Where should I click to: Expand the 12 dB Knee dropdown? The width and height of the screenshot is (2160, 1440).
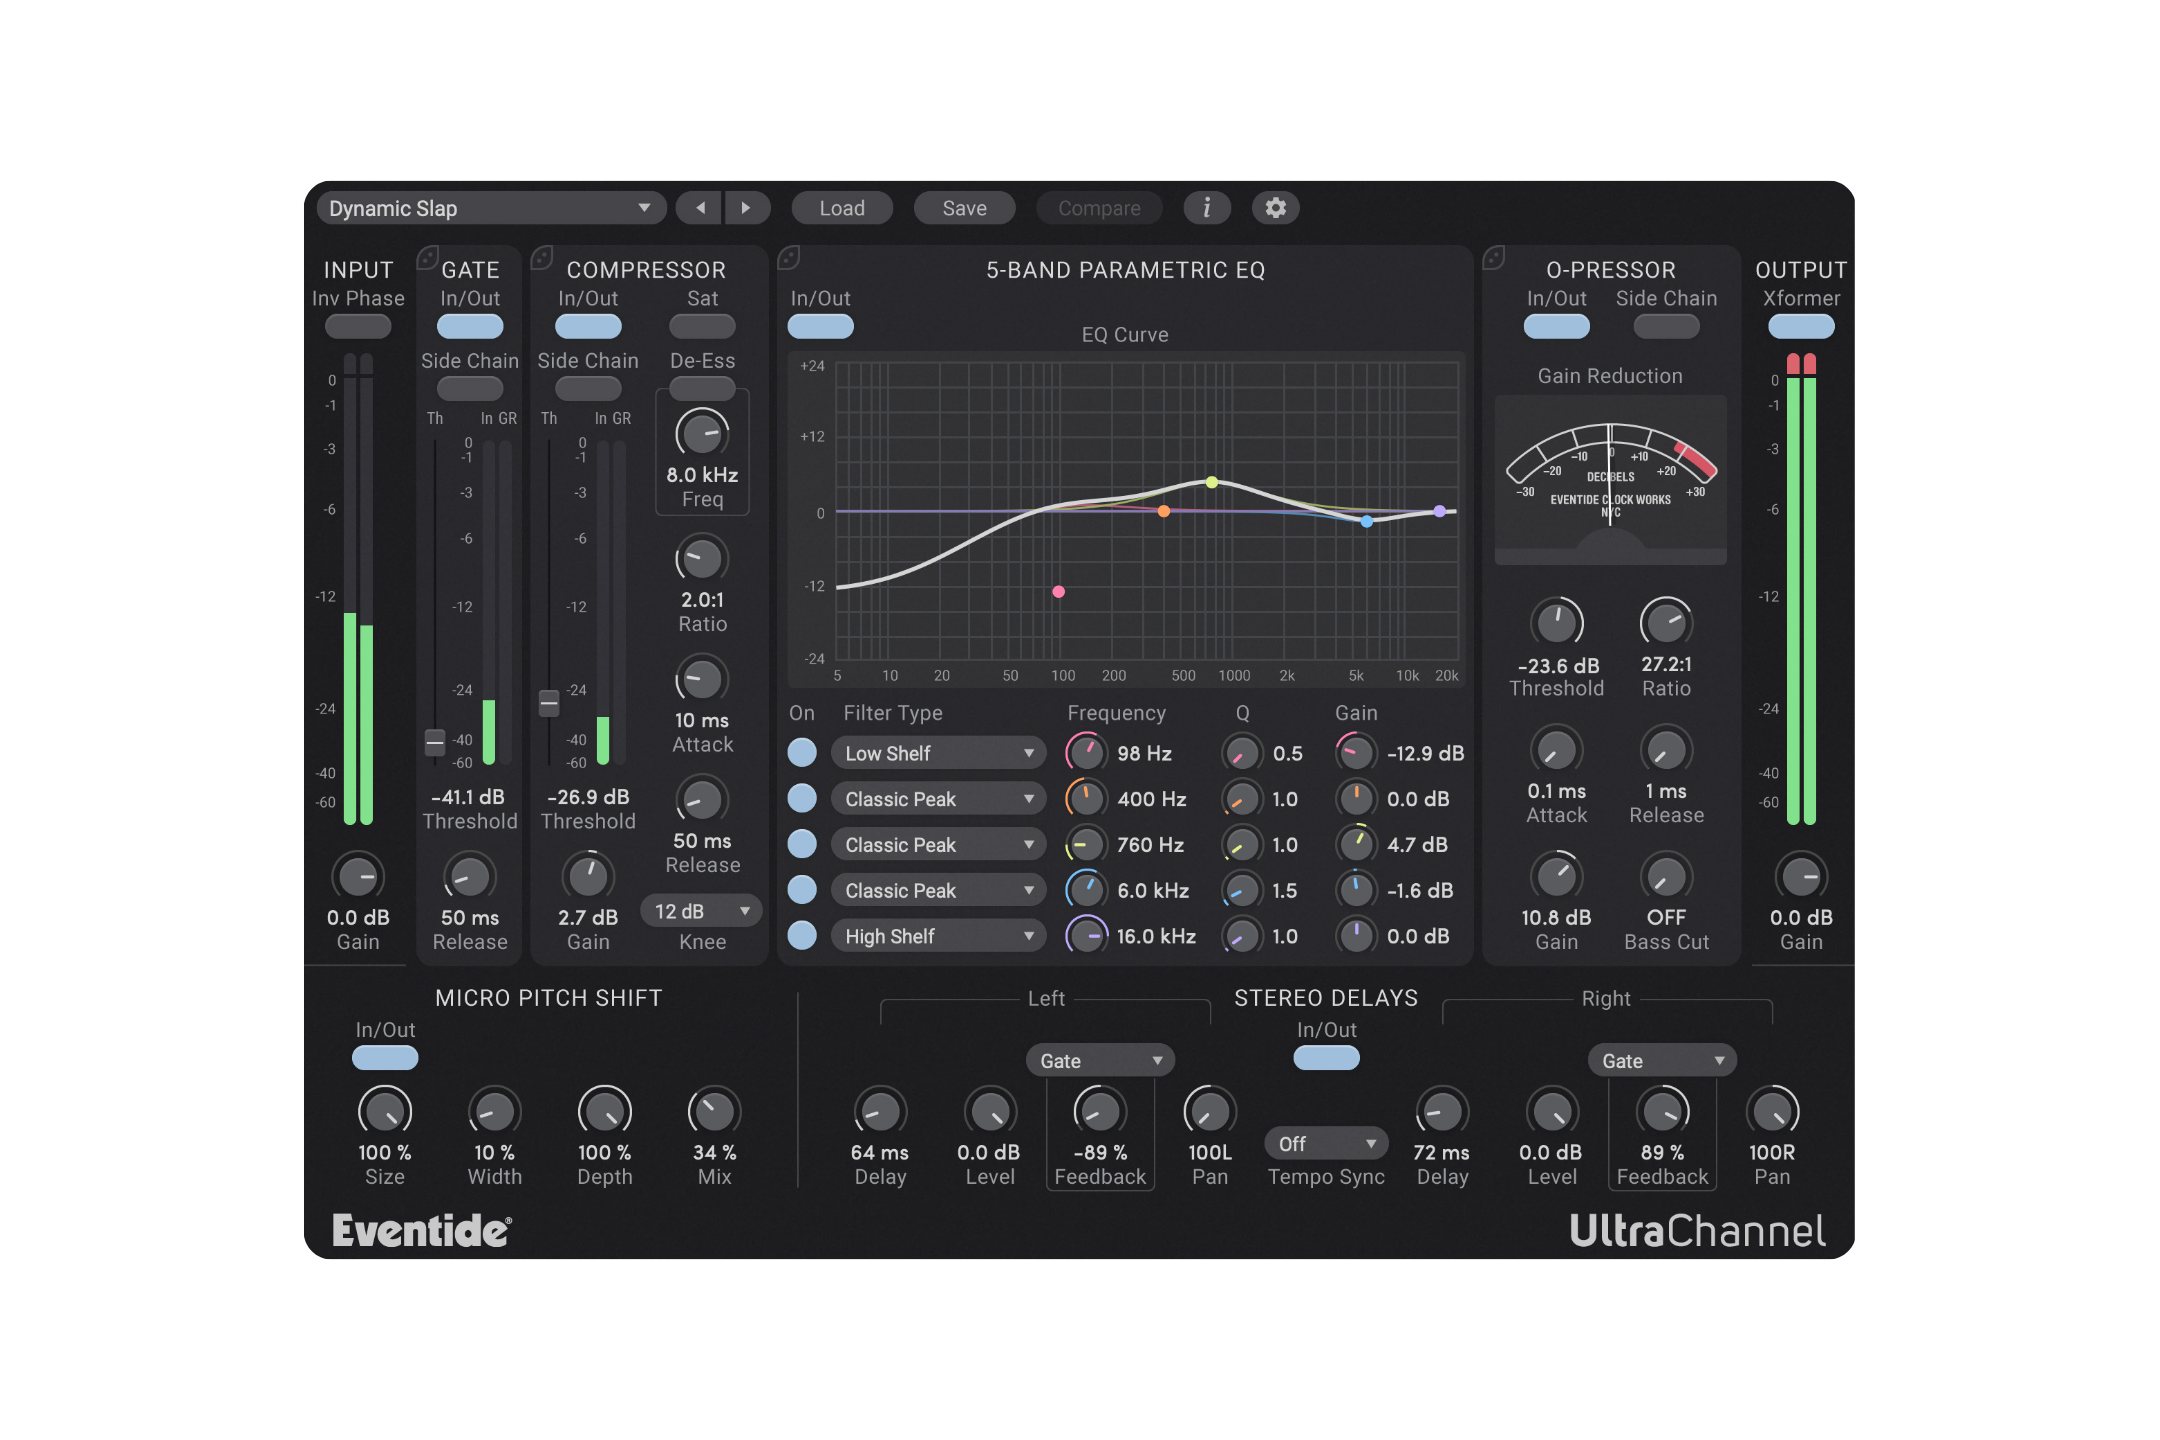[x=702, y=911]
